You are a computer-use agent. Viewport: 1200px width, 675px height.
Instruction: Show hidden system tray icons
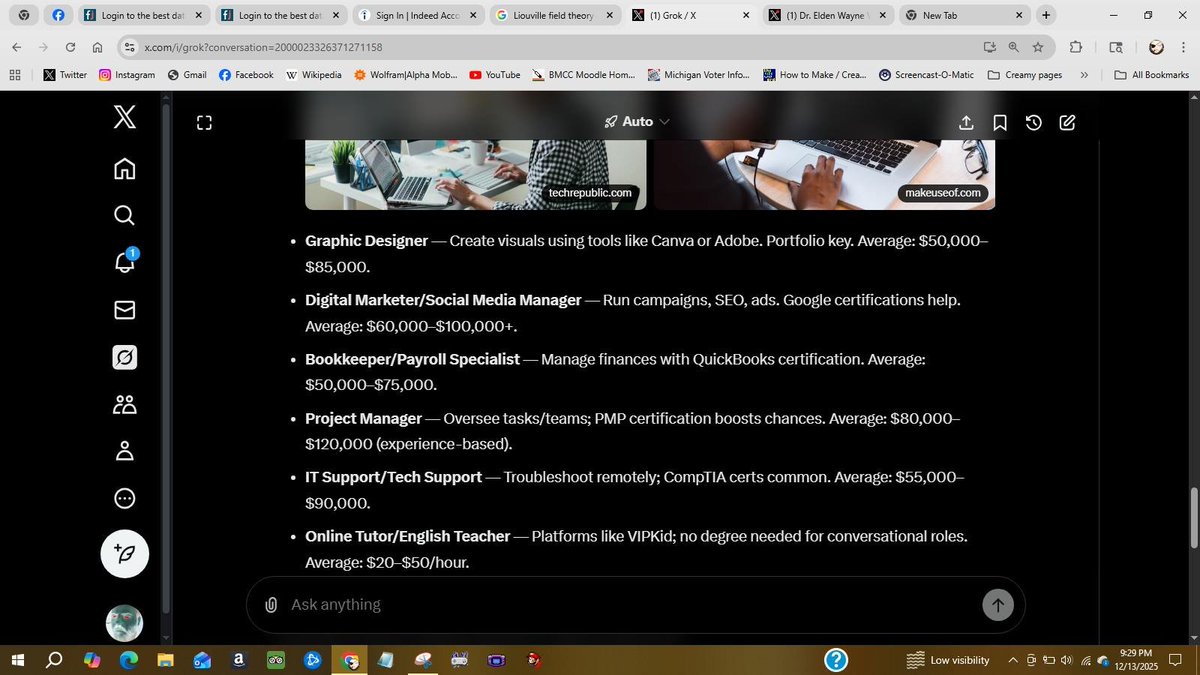pyautogui.click(x=1013, y=660)
